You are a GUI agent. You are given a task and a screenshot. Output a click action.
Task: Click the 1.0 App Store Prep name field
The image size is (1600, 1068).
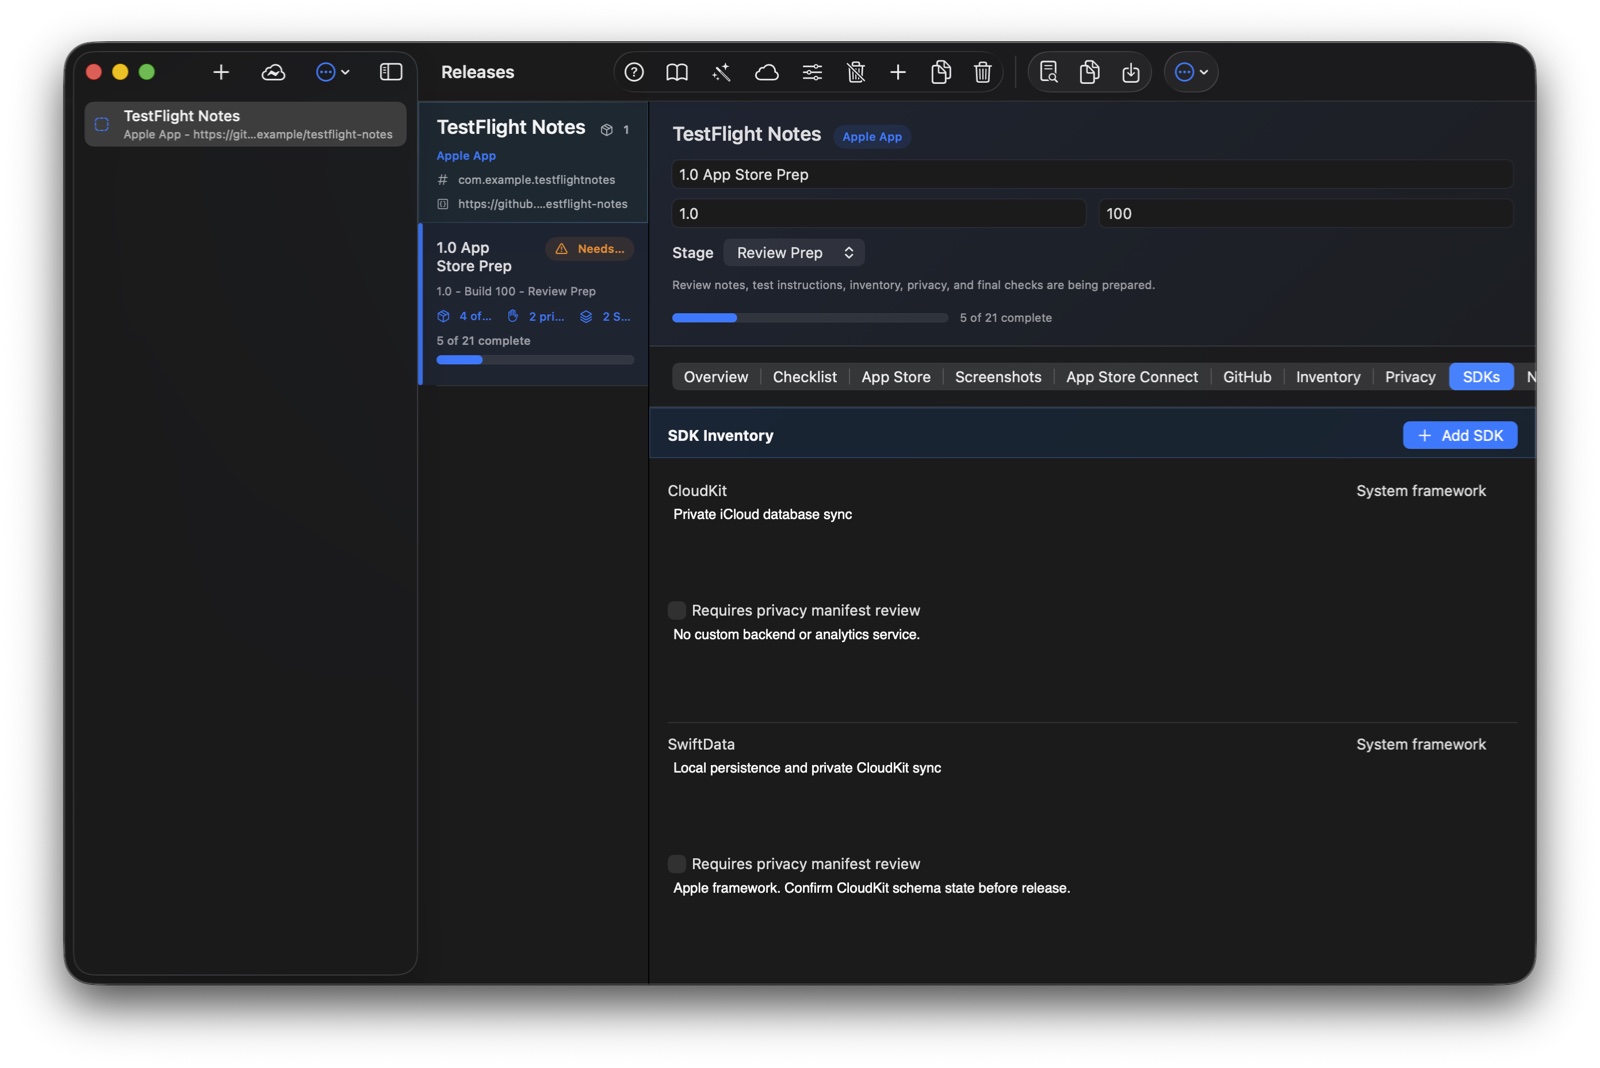click(1092, 174)
